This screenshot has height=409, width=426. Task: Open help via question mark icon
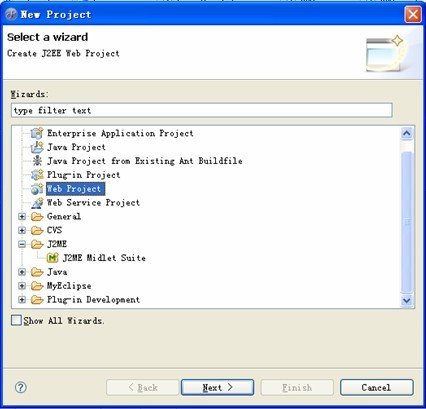pos(21,387)
